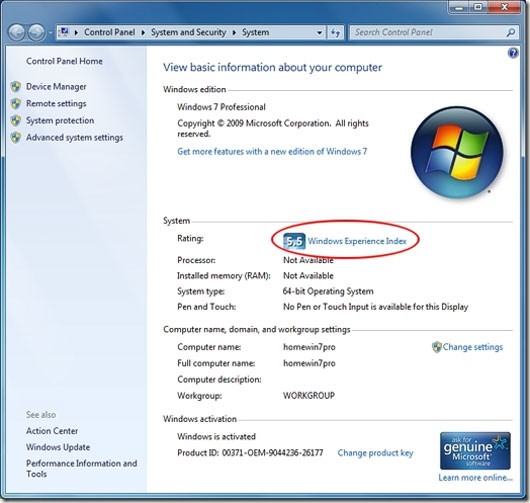Click the computer icon in address bar

point(64,32)
